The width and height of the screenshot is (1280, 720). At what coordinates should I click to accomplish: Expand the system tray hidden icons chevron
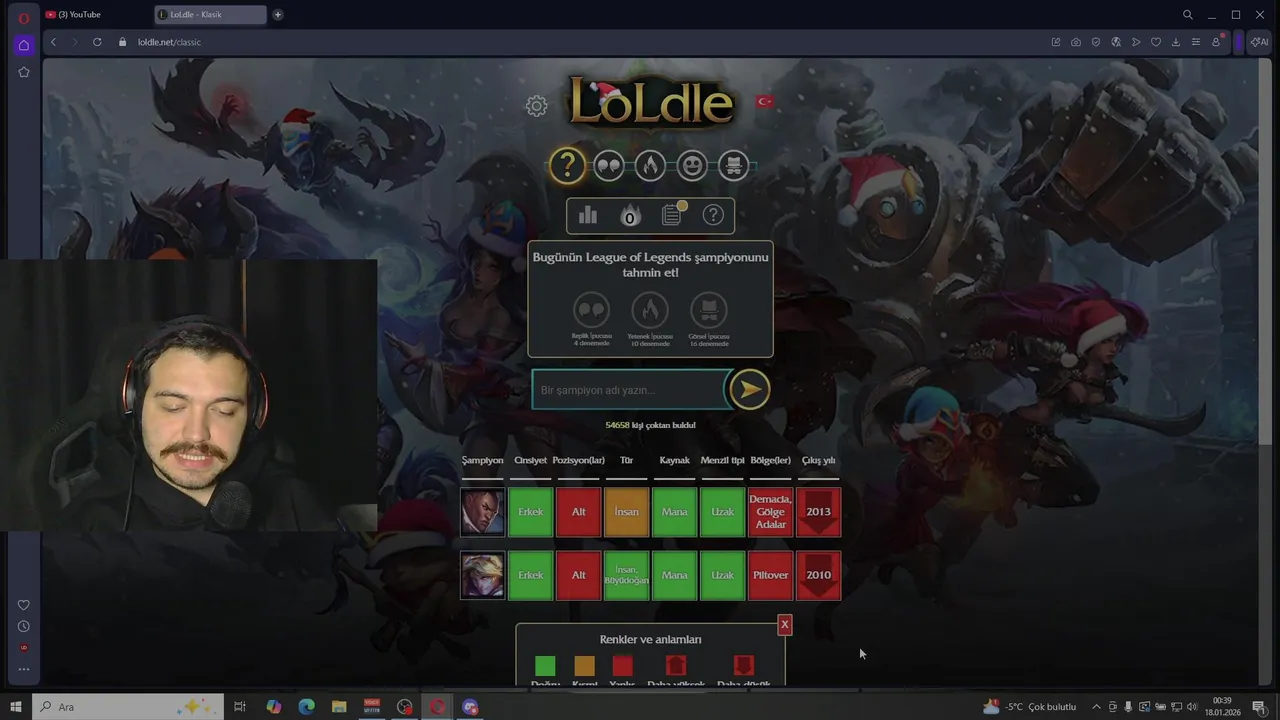(x=1096, y=707)
